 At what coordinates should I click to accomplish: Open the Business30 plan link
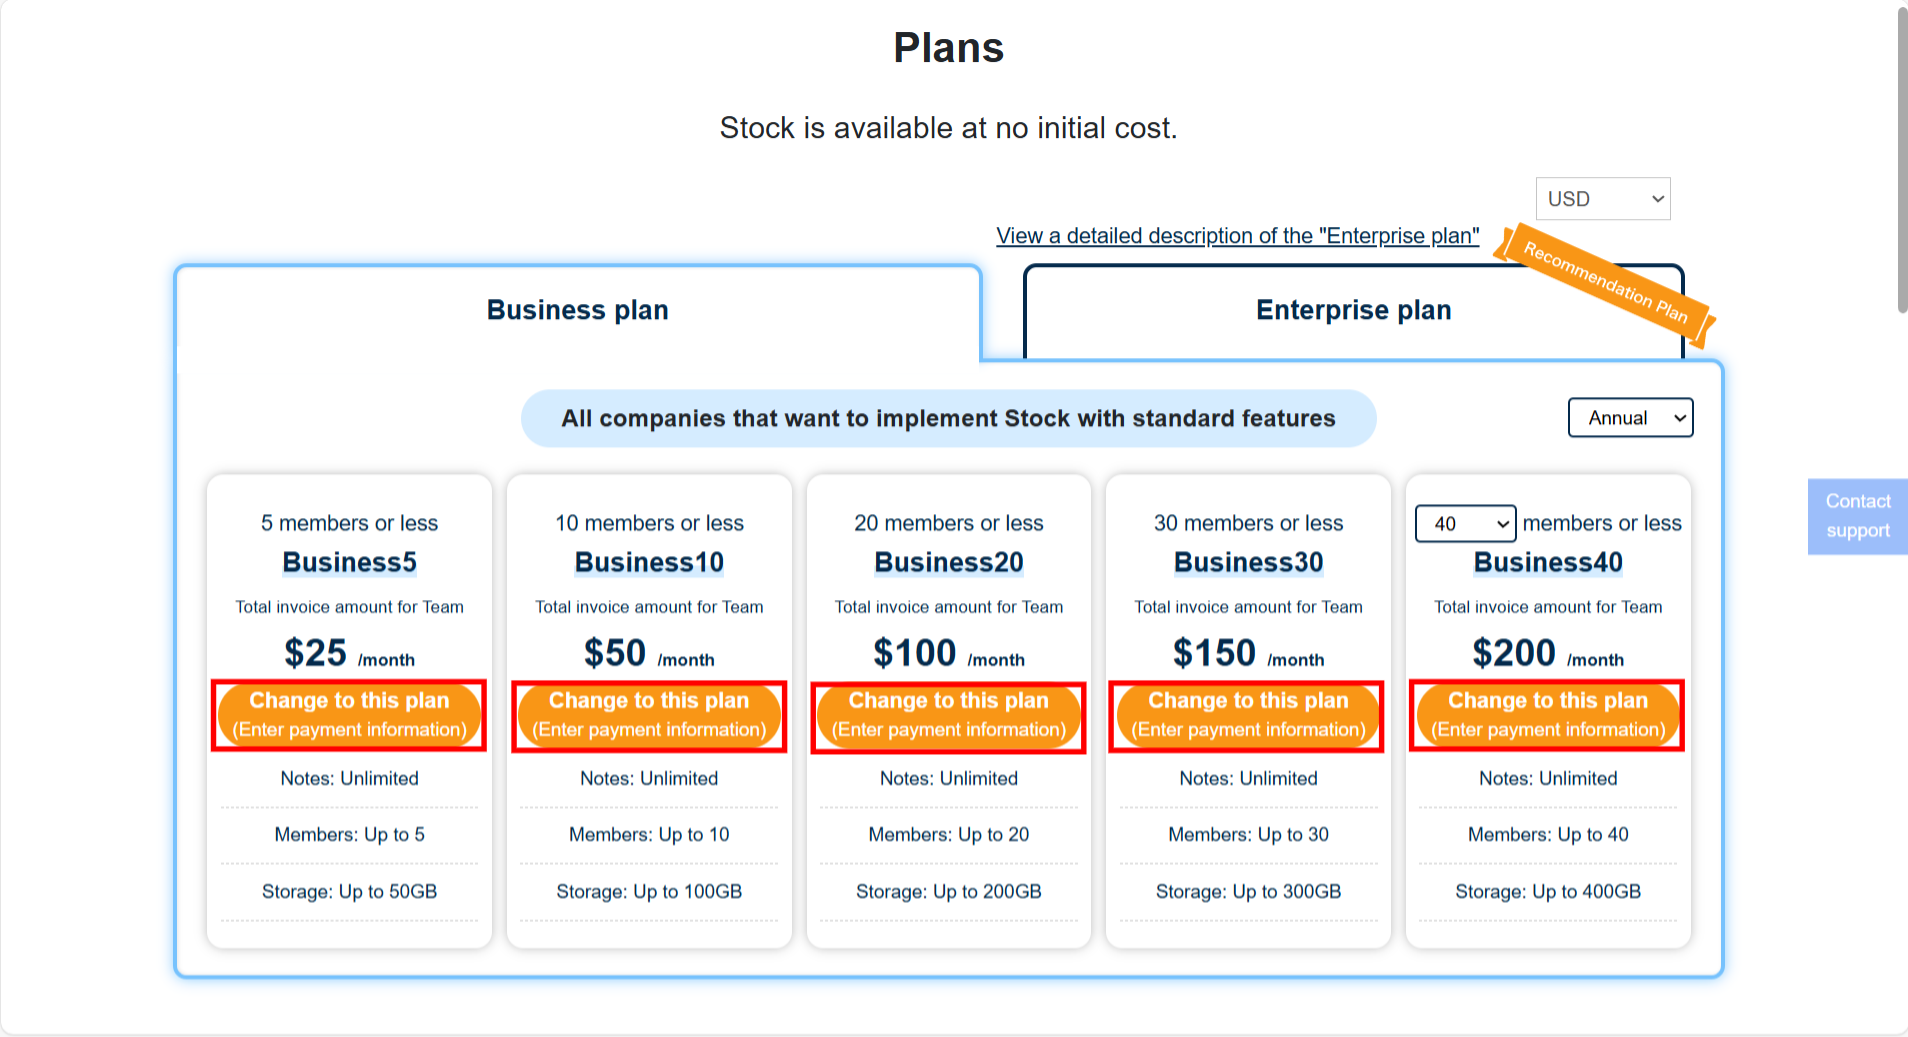tap(1247, 562)
